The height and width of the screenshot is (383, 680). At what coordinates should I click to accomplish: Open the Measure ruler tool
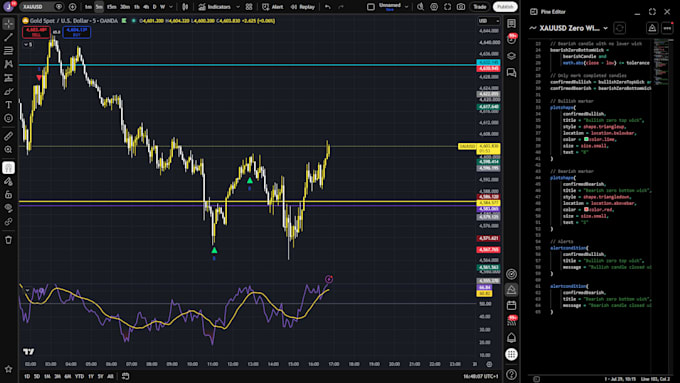tap(8, 136)
